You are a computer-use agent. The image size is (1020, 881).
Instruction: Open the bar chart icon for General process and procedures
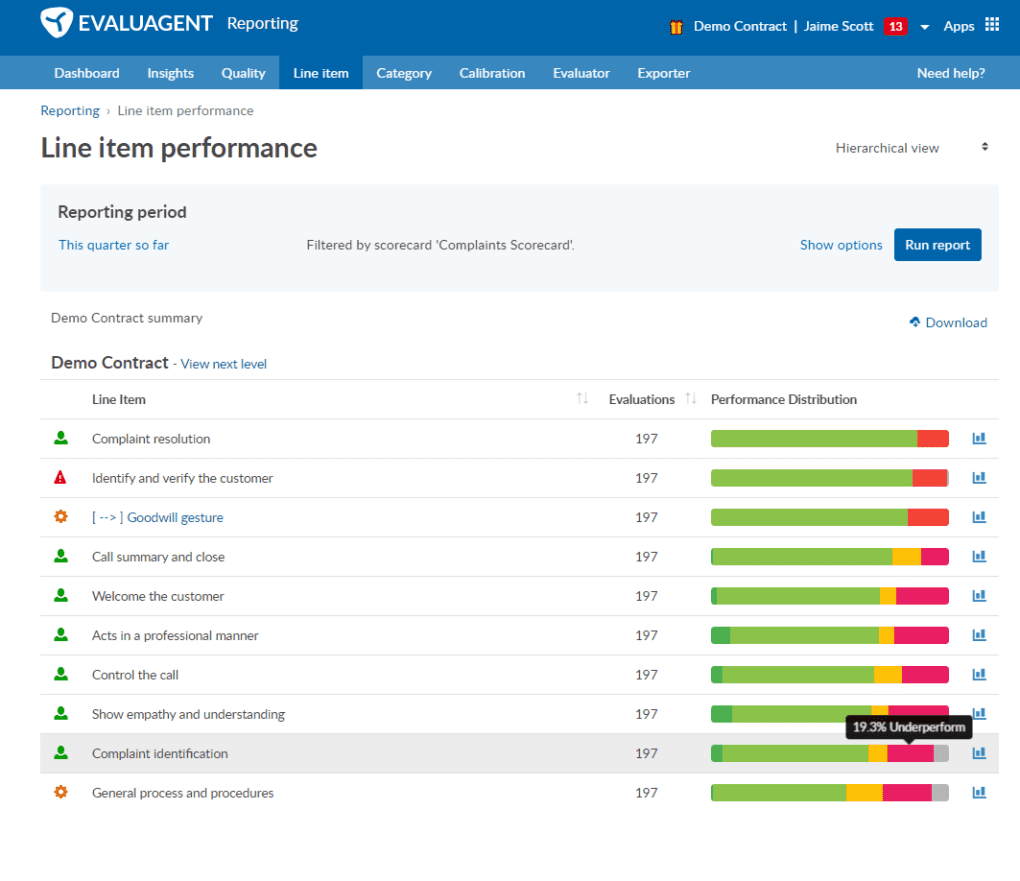point(978,792)
